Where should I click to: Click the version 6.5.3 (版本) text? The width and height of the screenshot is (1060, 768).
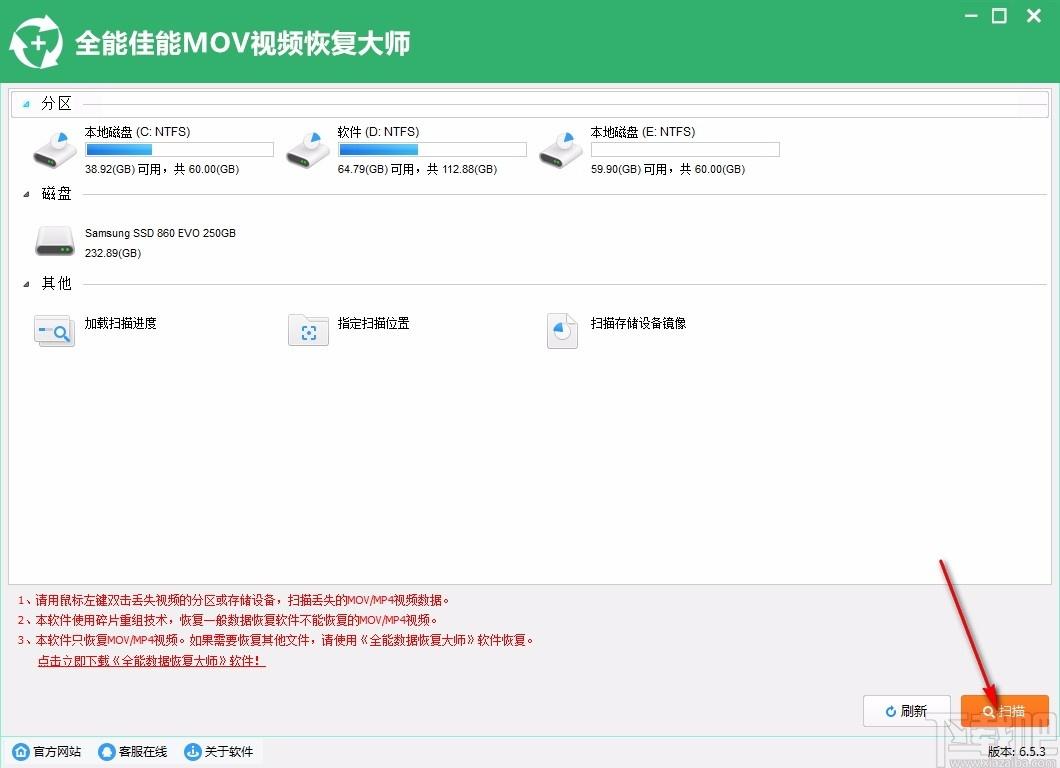(1017, 751)
